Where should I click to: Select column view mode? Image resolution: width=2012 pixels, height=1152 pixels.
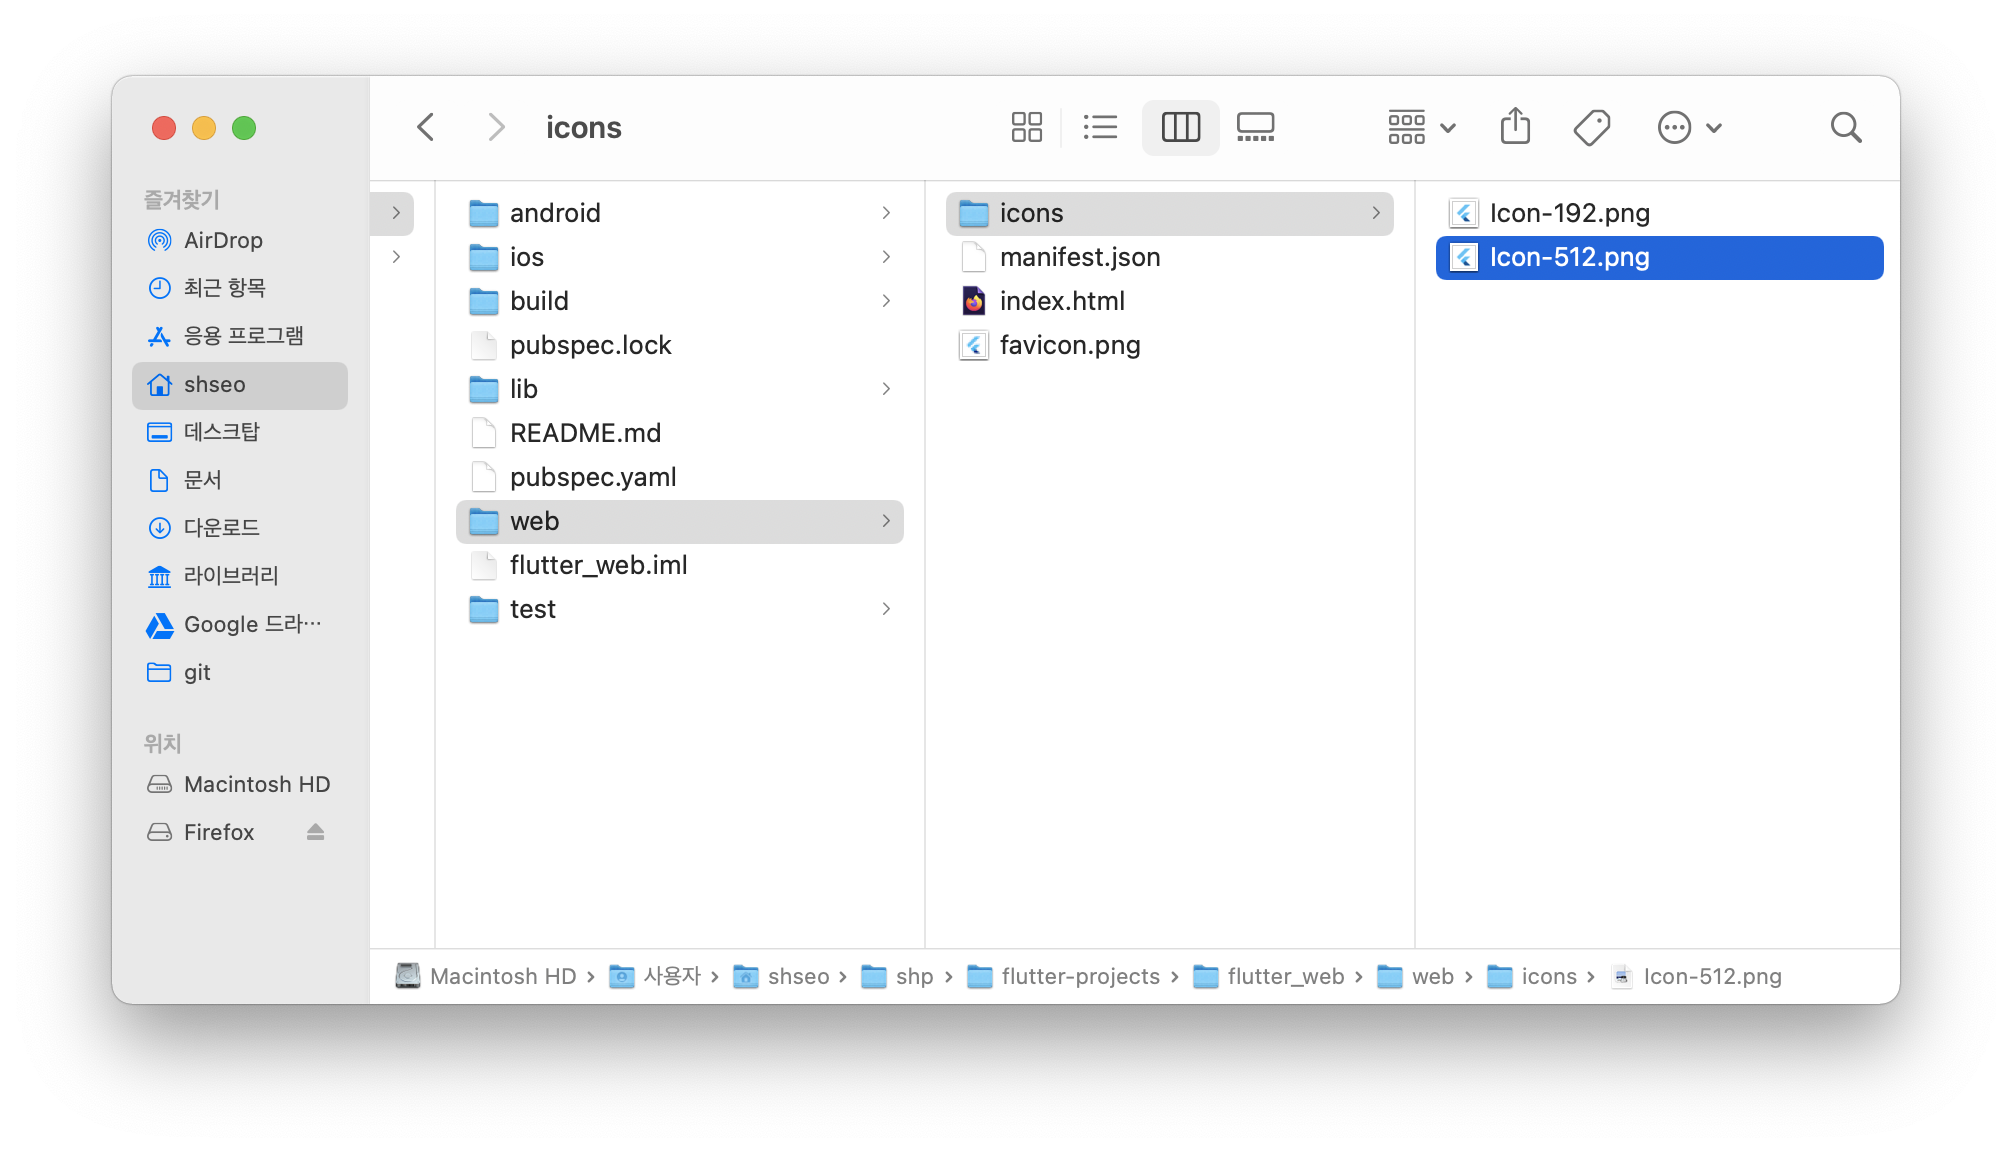(1180, 127)
